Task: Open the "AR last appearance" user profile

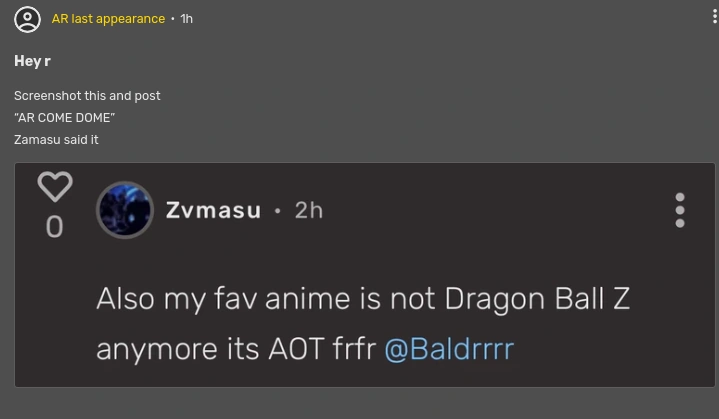Action: [108, 19]
